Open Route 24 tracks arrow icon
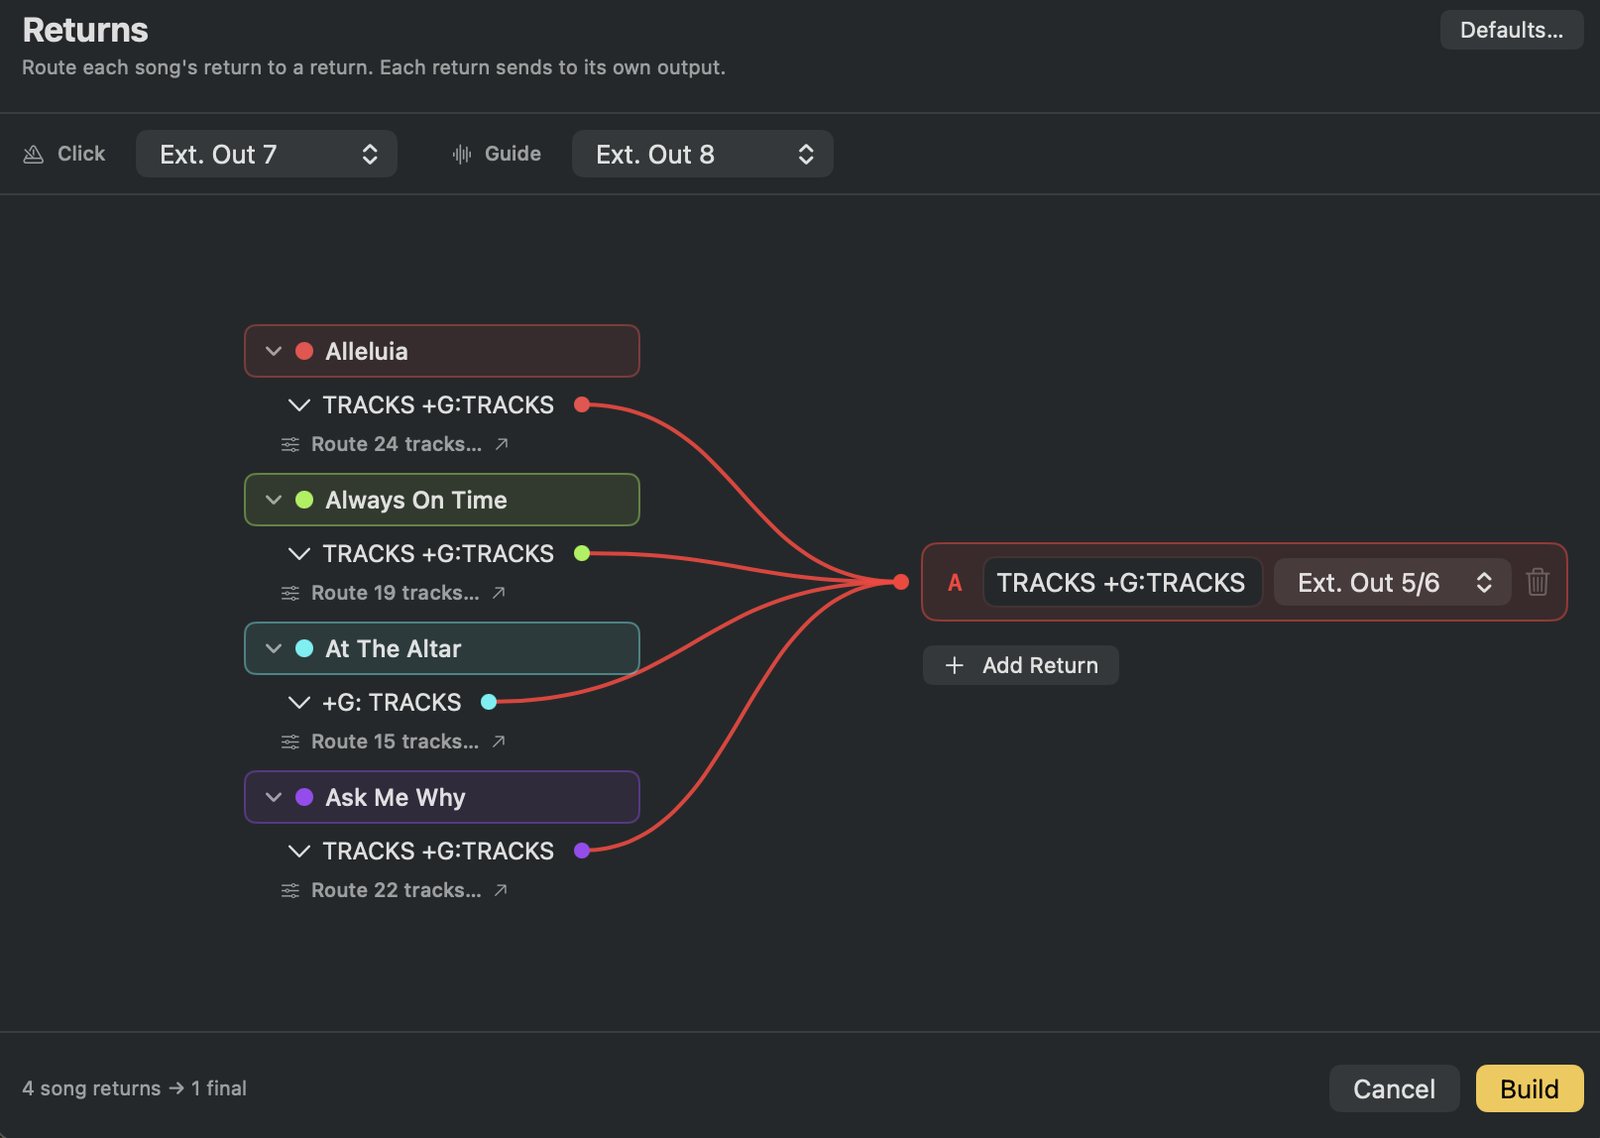The image size is (1600, 1138). (x=502, y=443)
